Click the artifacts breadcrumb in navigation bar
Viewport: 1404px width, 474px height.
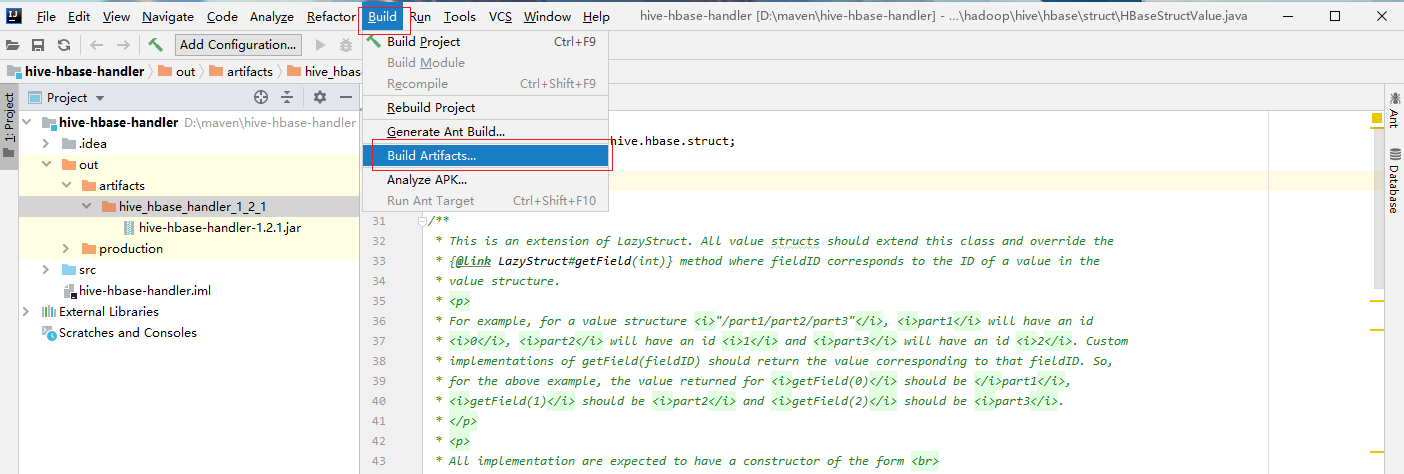pyautogui.click(x=239, y=71)
